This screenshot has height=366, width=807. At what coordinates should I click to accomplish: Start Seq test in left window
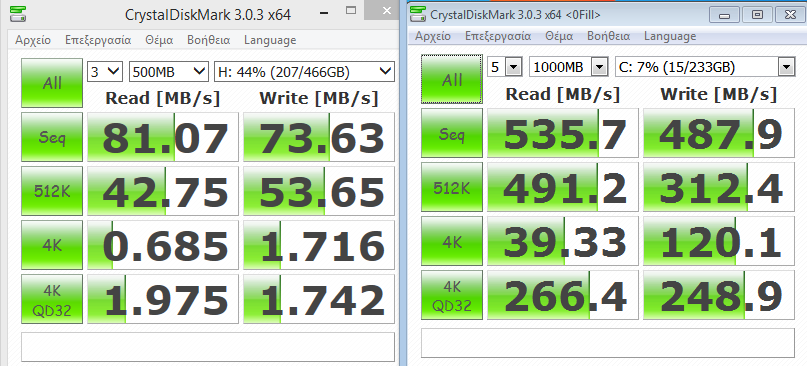click(x=52, y=137)
